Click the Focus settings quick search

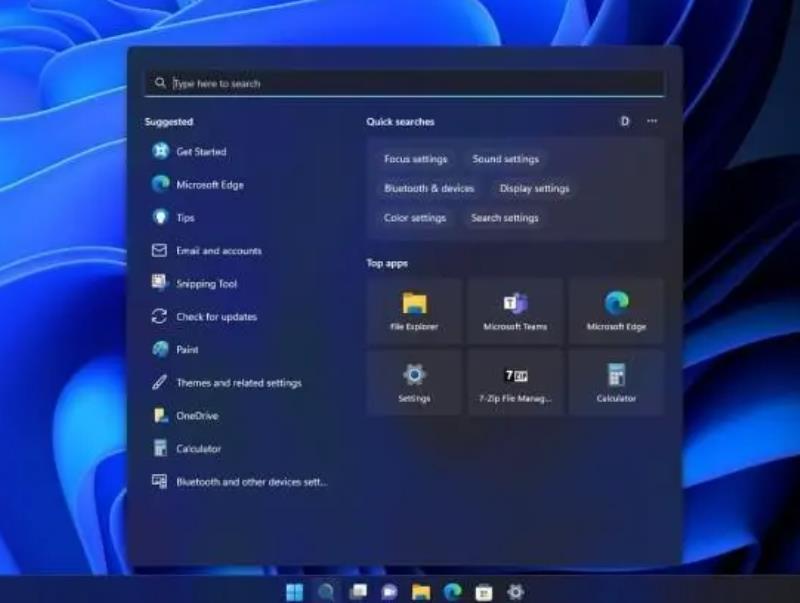coord(415,159)
